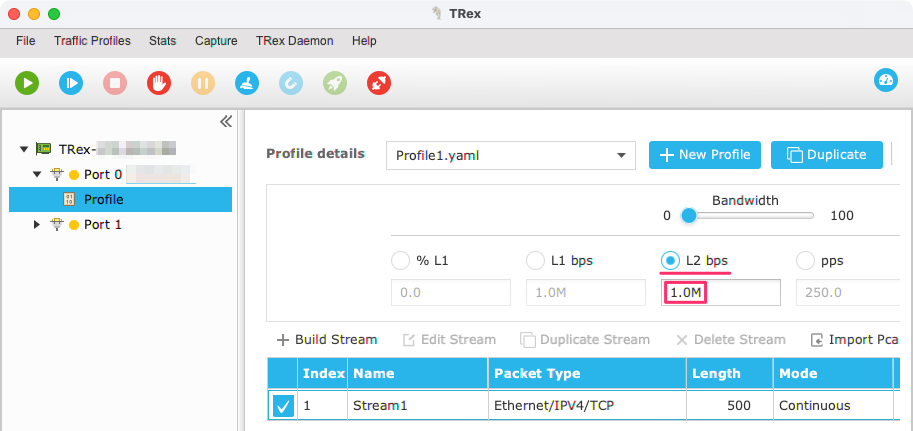This screenshot has width=913, height=431.
Task: Open the dashboard gauge icon
Action: tap(886, 80)
